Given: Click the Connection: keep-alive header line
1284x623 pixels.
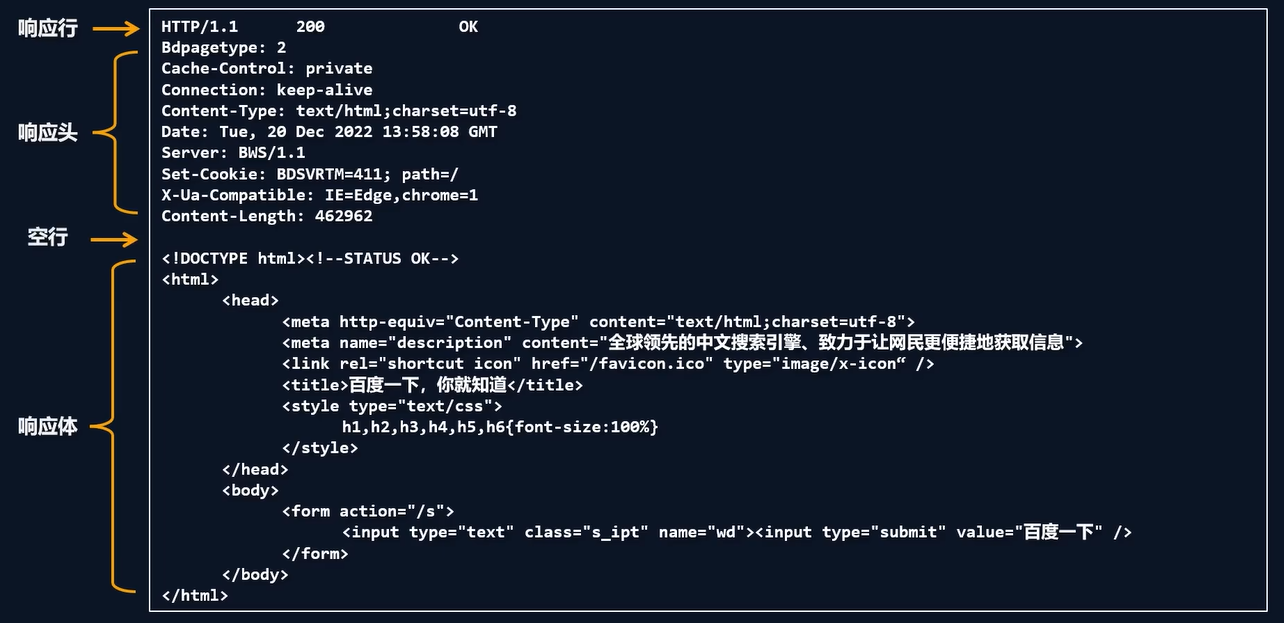Looking at the screenshot, I should click(x=267, y=90).
